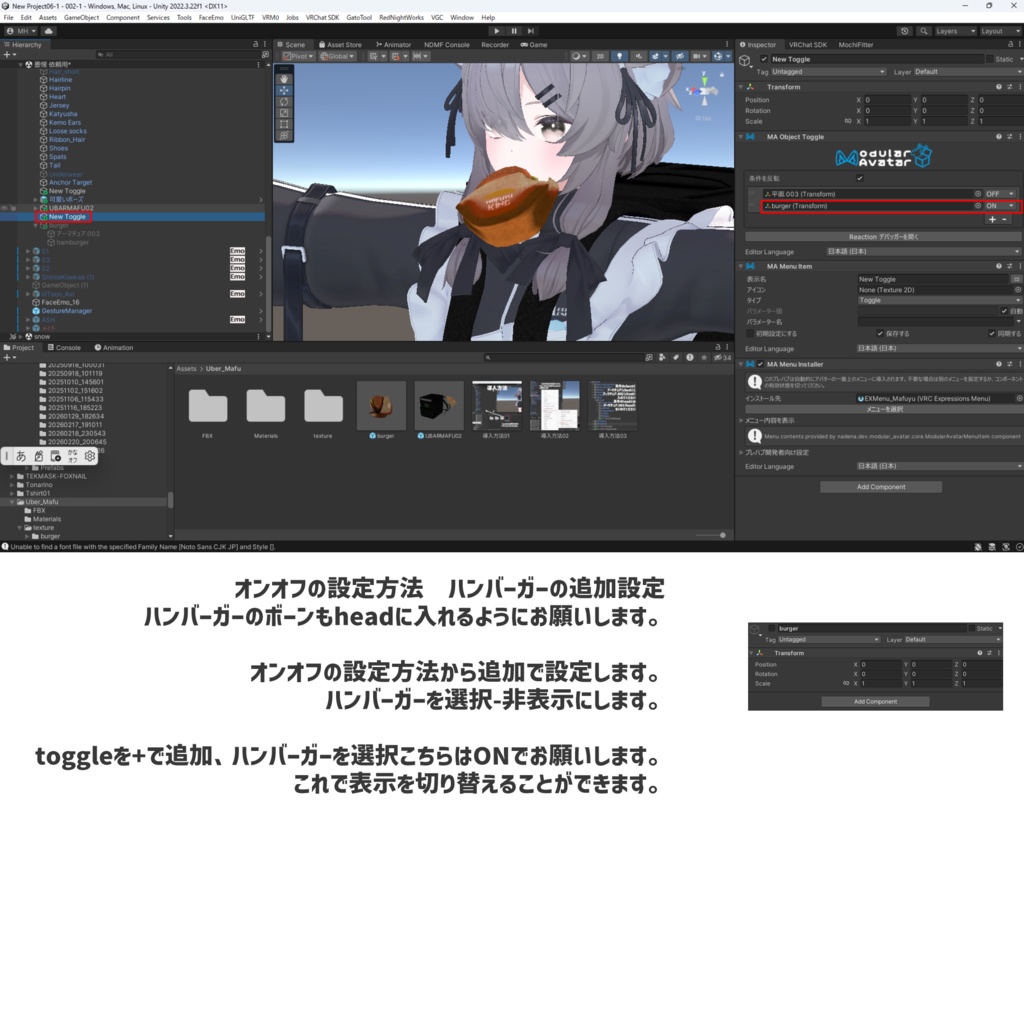The height and width of the screenshot is (1024, 1024).
Task: Click + to add an Object Toggle entry
Action: click(x=993, y=220)
